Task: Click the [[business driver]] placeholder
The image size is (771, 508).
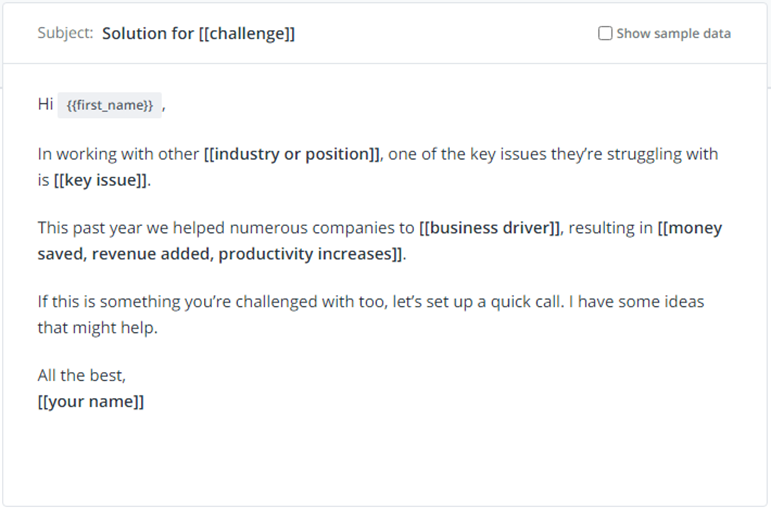Action: pos(489,228)
